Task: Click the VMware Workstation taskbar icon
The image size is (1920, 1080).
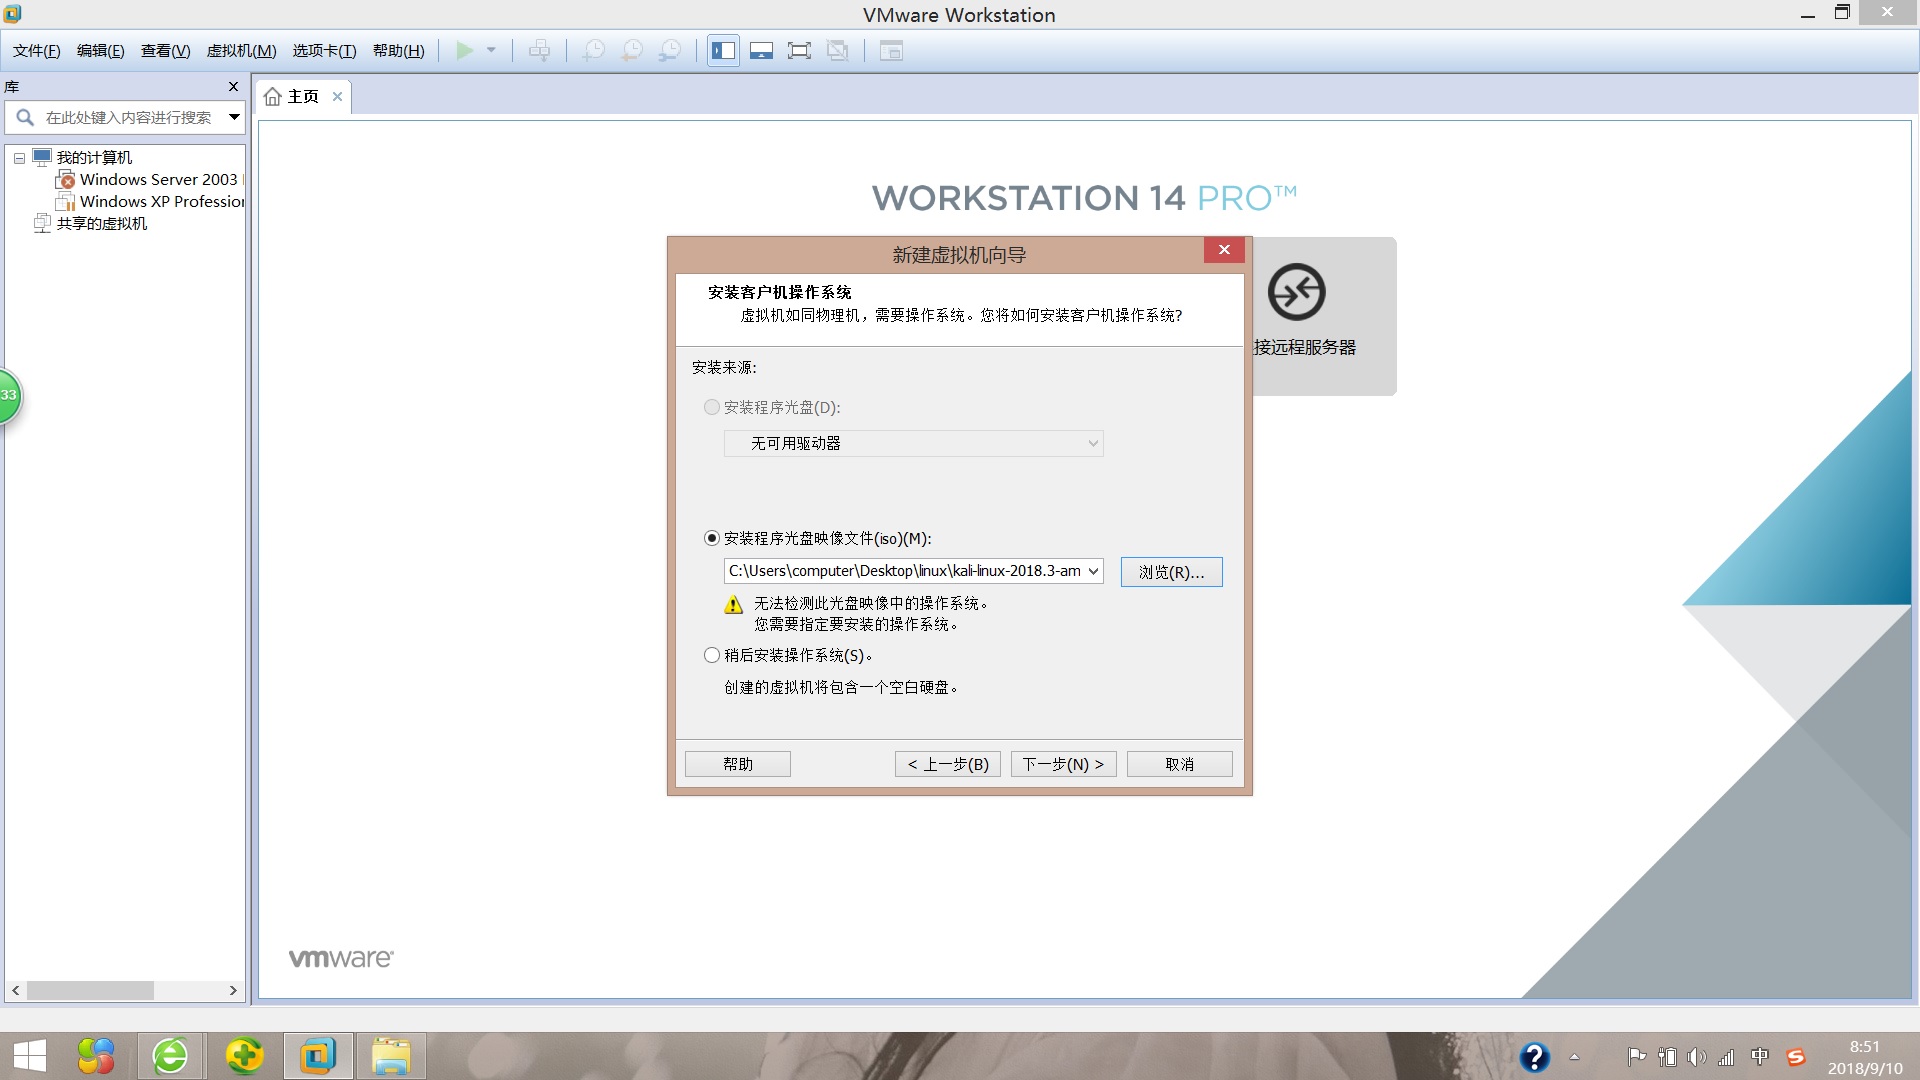Action: tap(318, 1056)
